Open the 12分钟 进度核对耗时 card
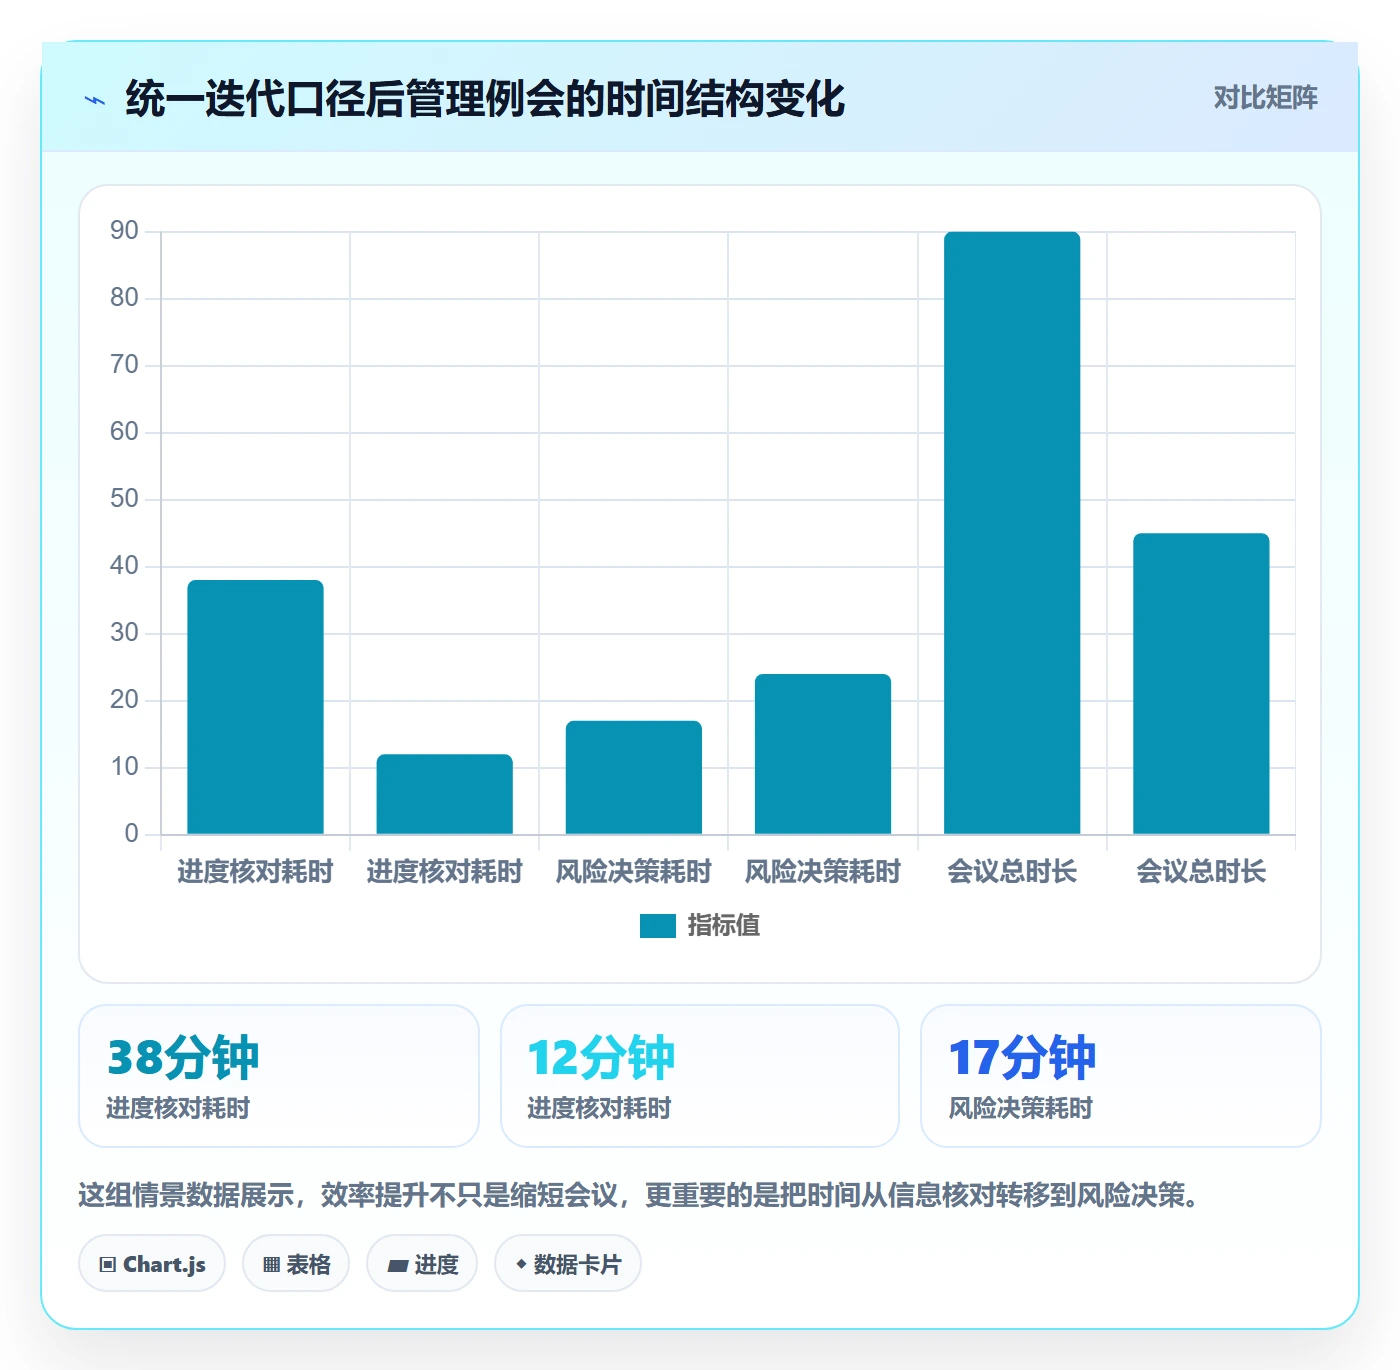 (x=700, y=1076)
